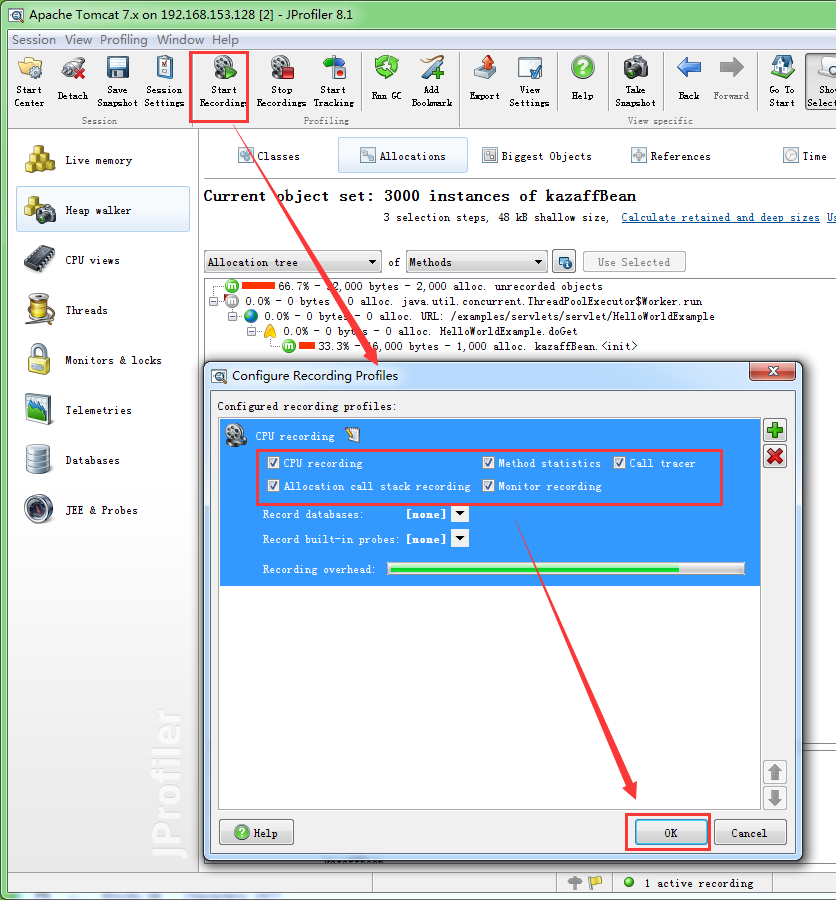Image resolution: width=836 pixels, height=900 pixels.
Task: Switch to the Biggest Objects tab
Action: pyautogui.click(x=537, y=156)
